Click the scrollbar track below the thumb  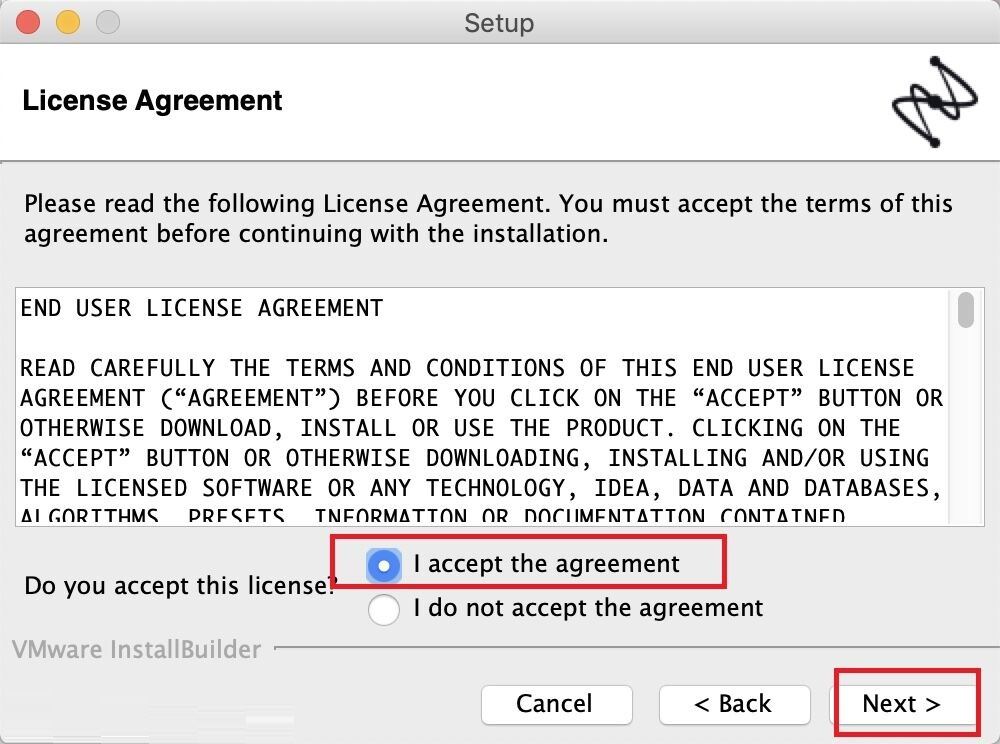966,427
